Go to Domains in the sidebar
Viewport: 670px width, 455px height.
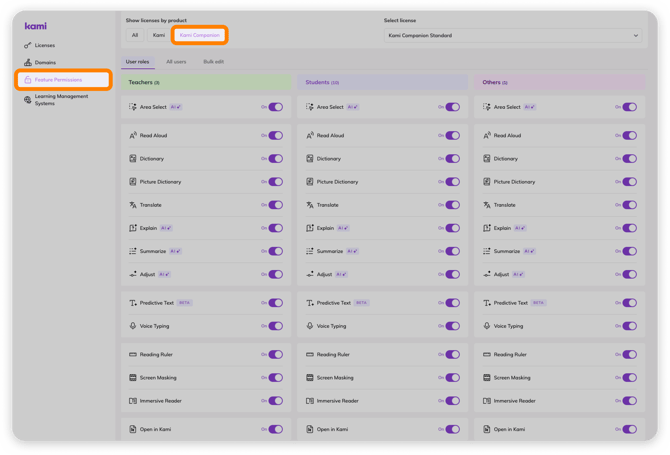click(x=45, y=62)
